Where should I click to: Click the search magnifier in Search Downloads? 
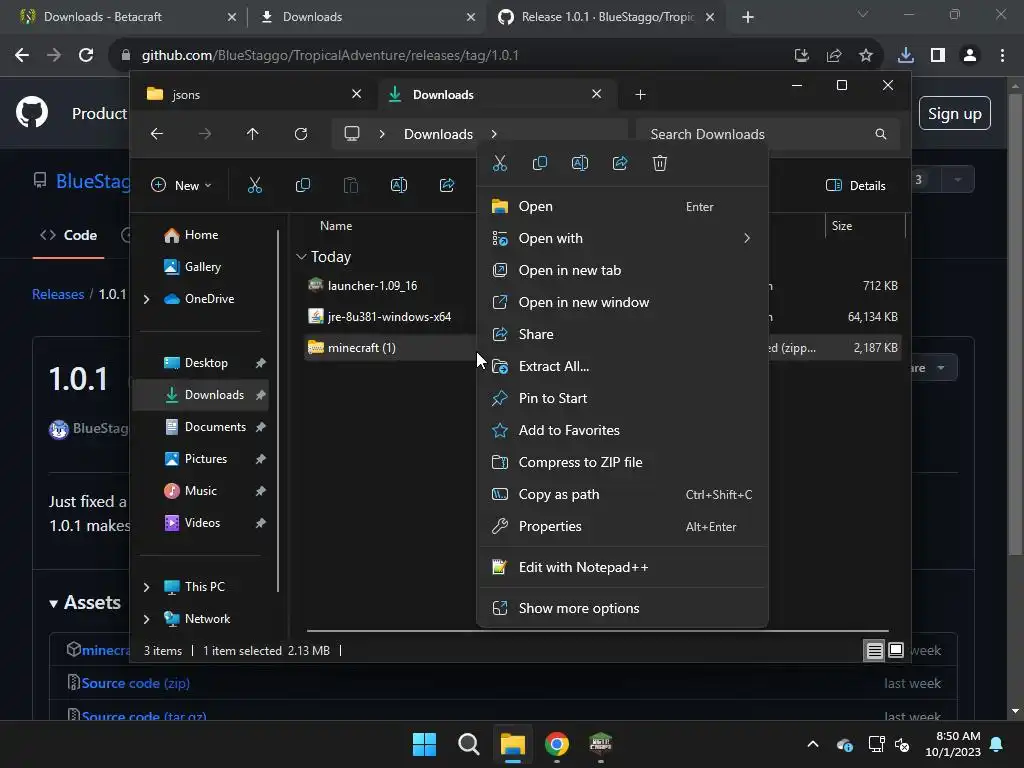pyautogui.click(x=880, y=134)
